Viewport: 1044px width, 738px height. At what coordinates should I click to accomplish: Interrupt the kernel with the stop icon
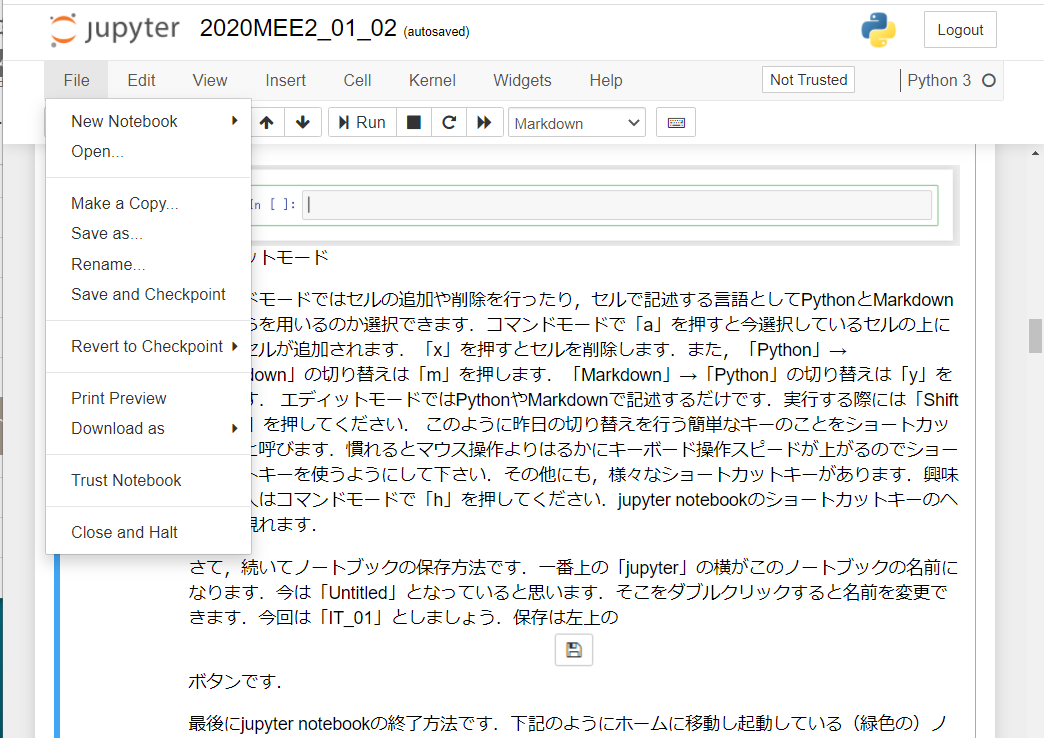point(413,122)
